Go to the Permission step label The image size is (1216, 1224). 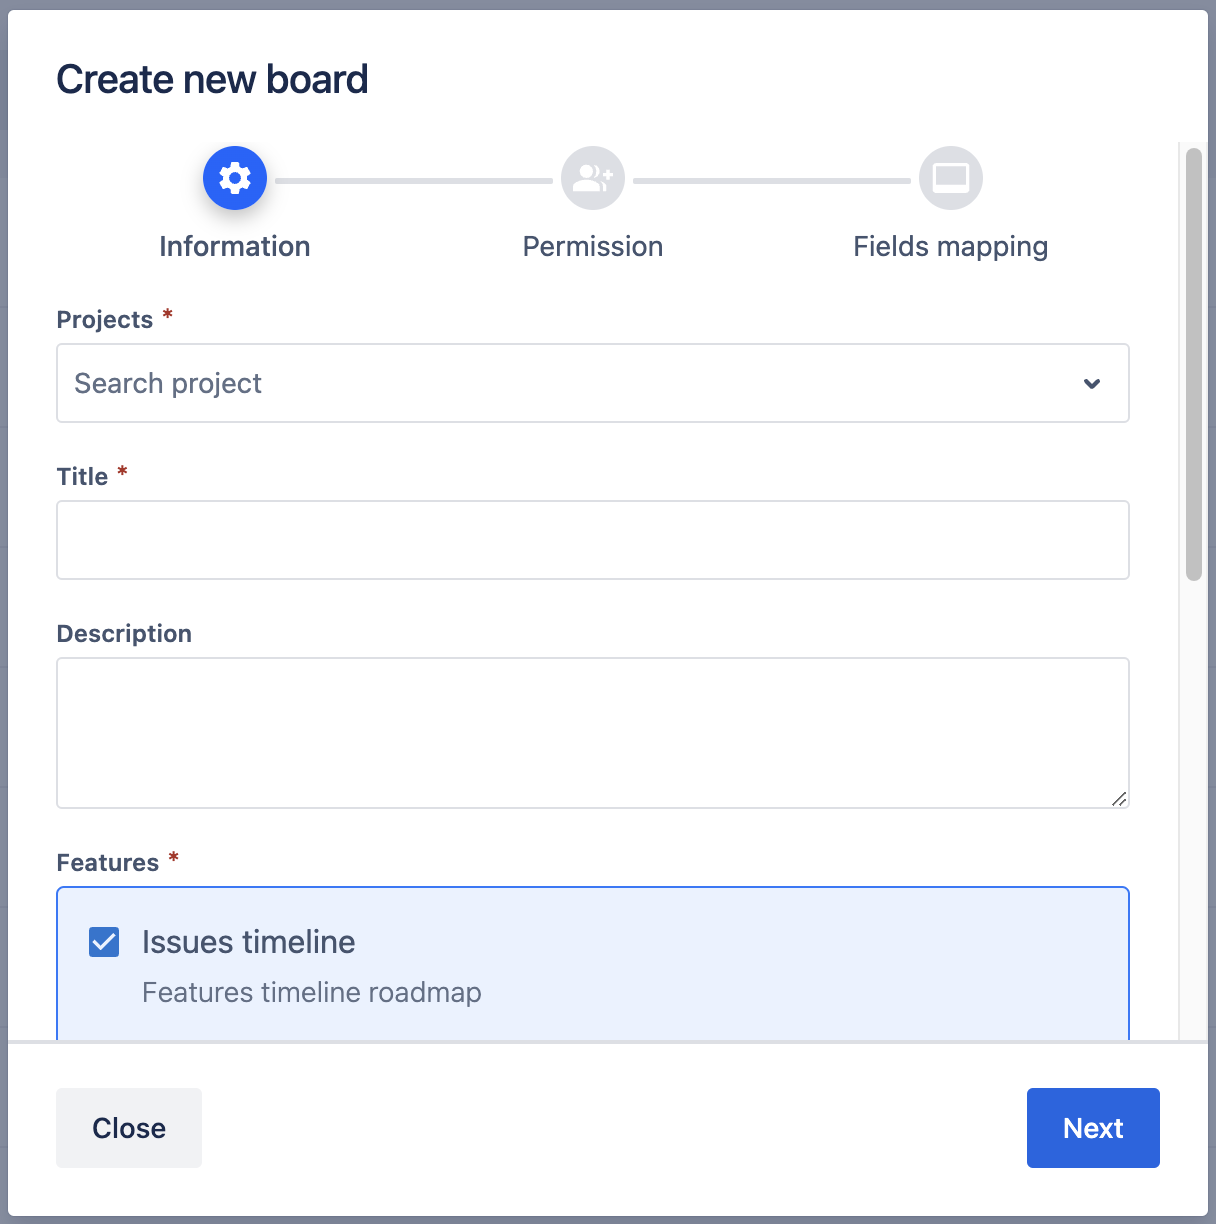(593, 246)
